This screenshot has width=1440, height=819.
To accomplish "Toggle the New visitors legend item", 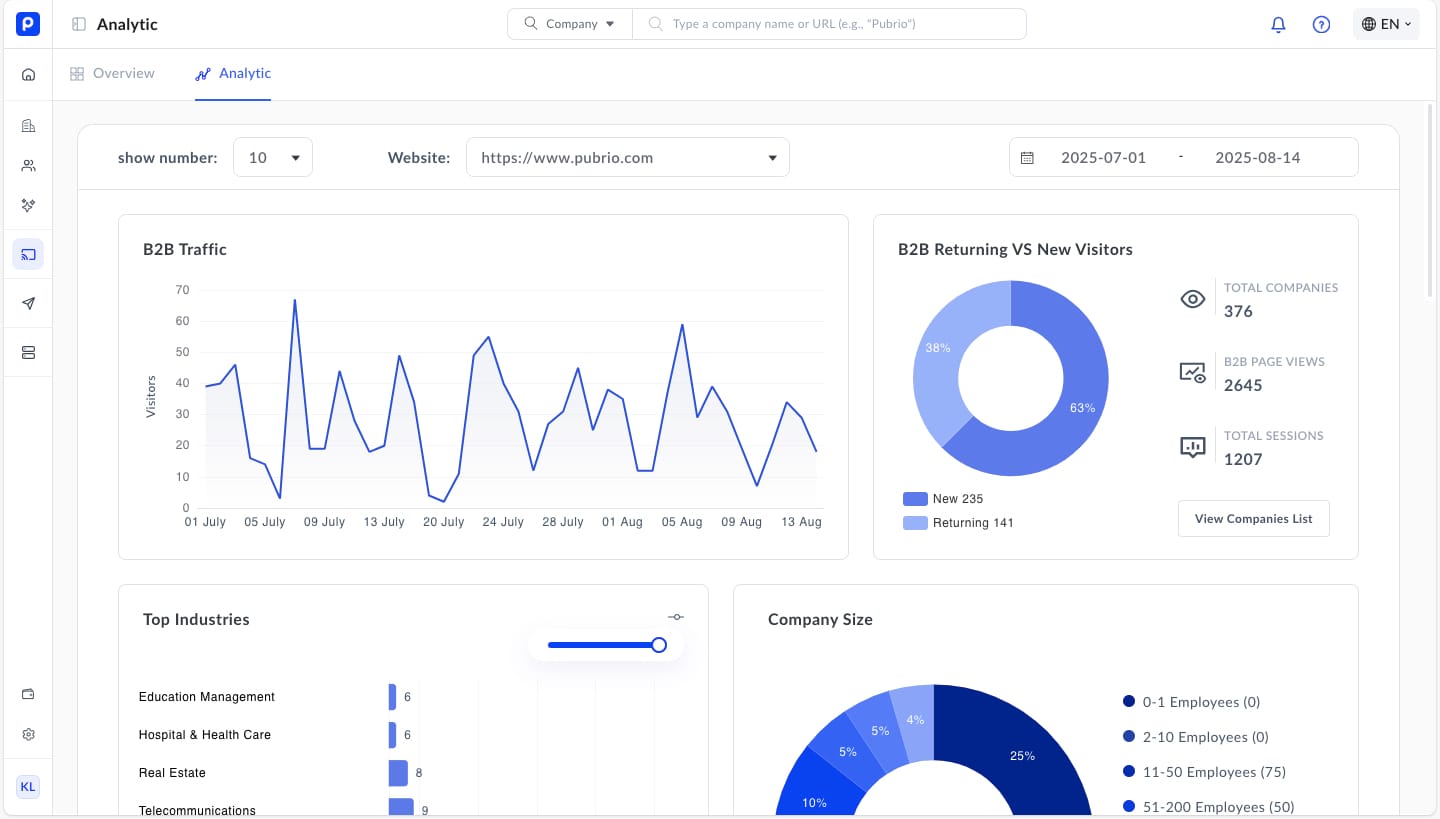I will coord(943,499).
